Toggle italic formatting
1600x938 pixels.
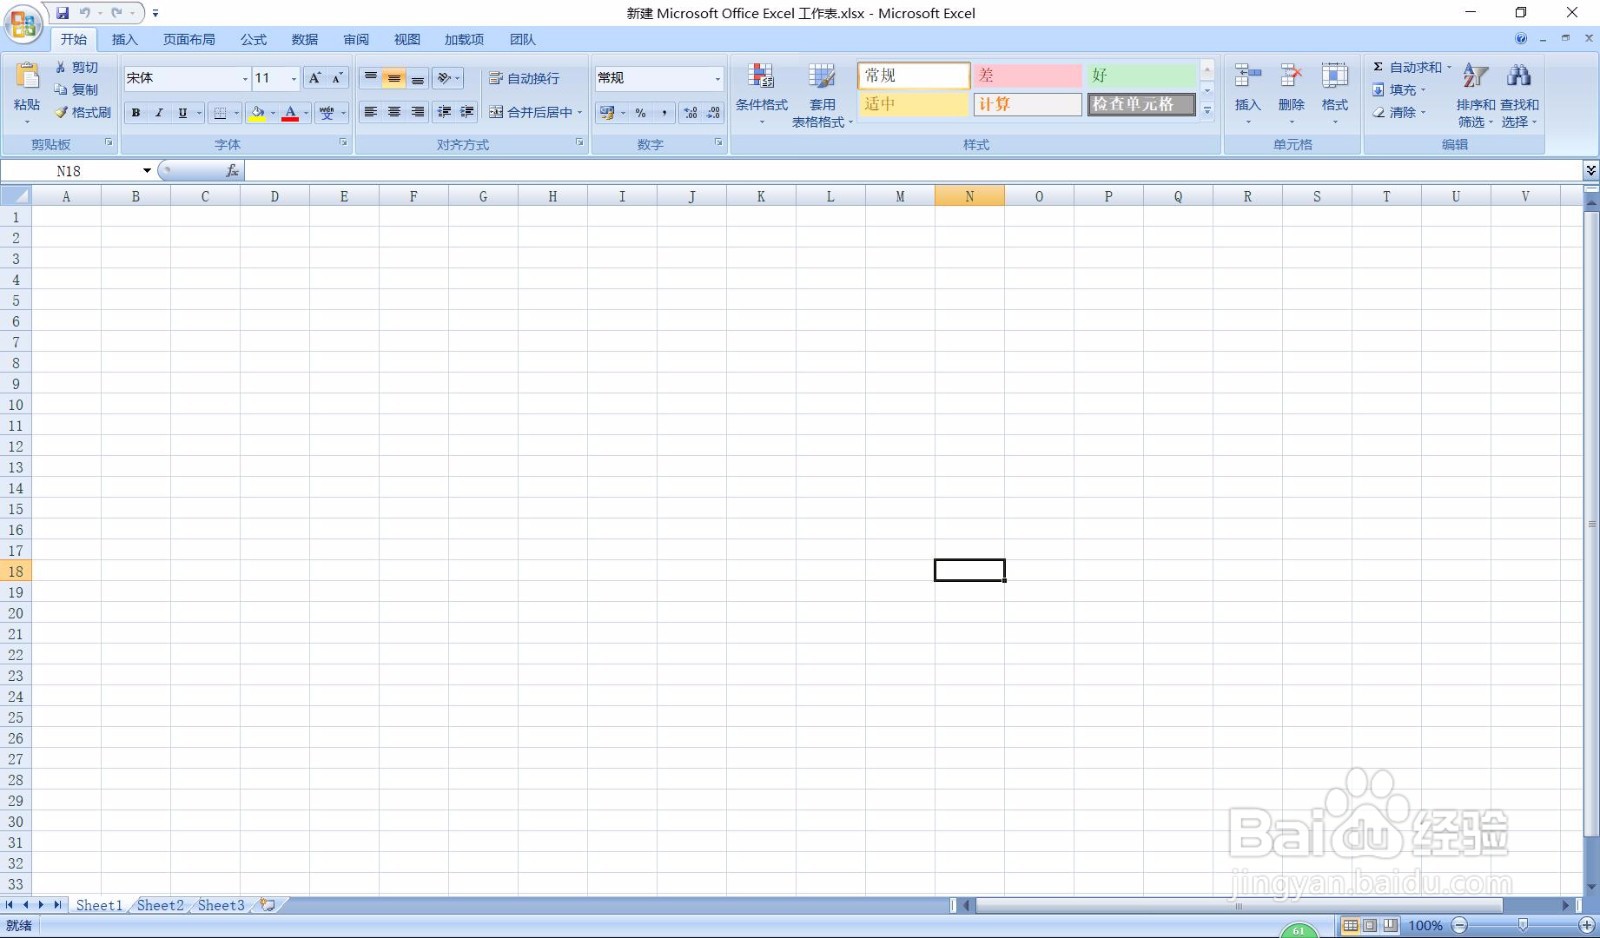159,113
